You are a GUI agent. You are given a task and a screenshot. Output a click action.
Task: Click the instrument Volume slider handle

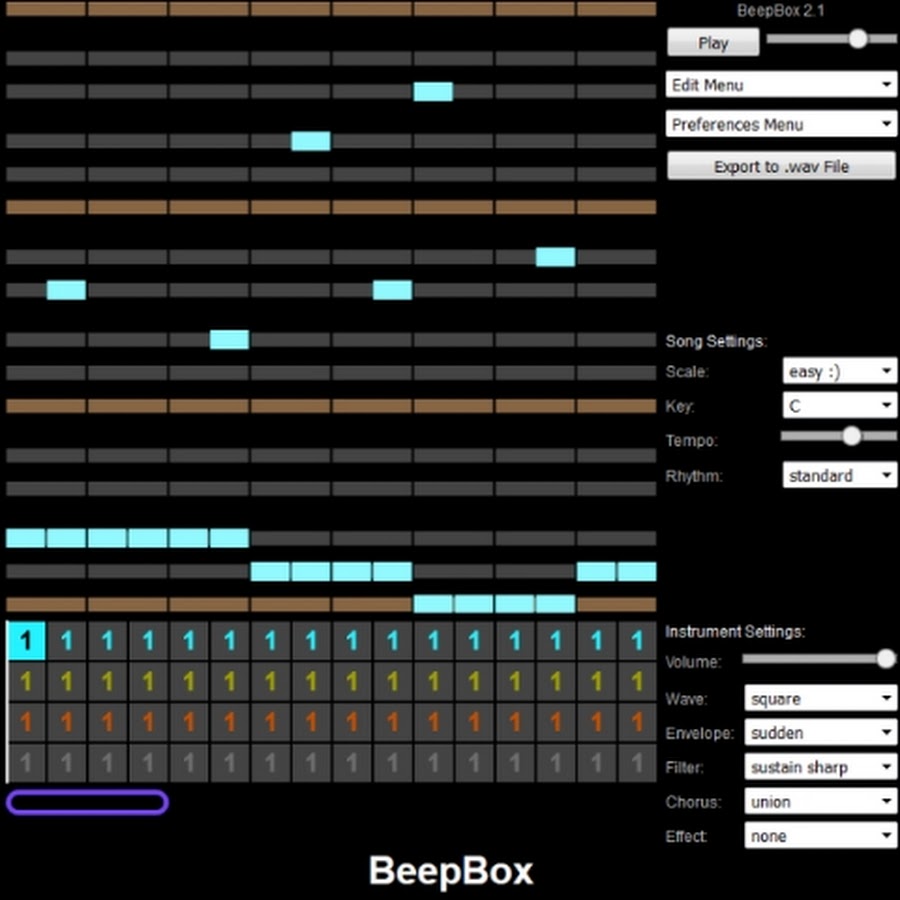point(886,658)
